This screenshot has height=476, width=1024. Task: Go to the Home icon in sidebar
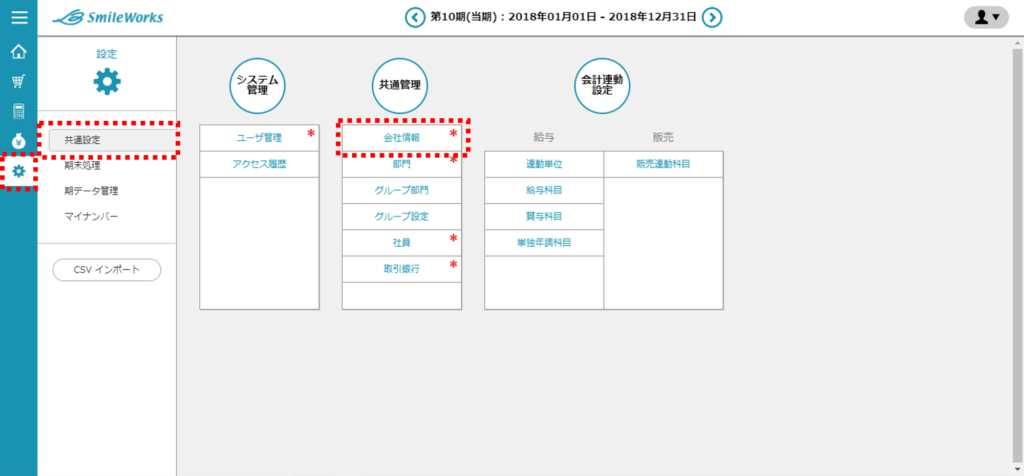tap(18, 52)
